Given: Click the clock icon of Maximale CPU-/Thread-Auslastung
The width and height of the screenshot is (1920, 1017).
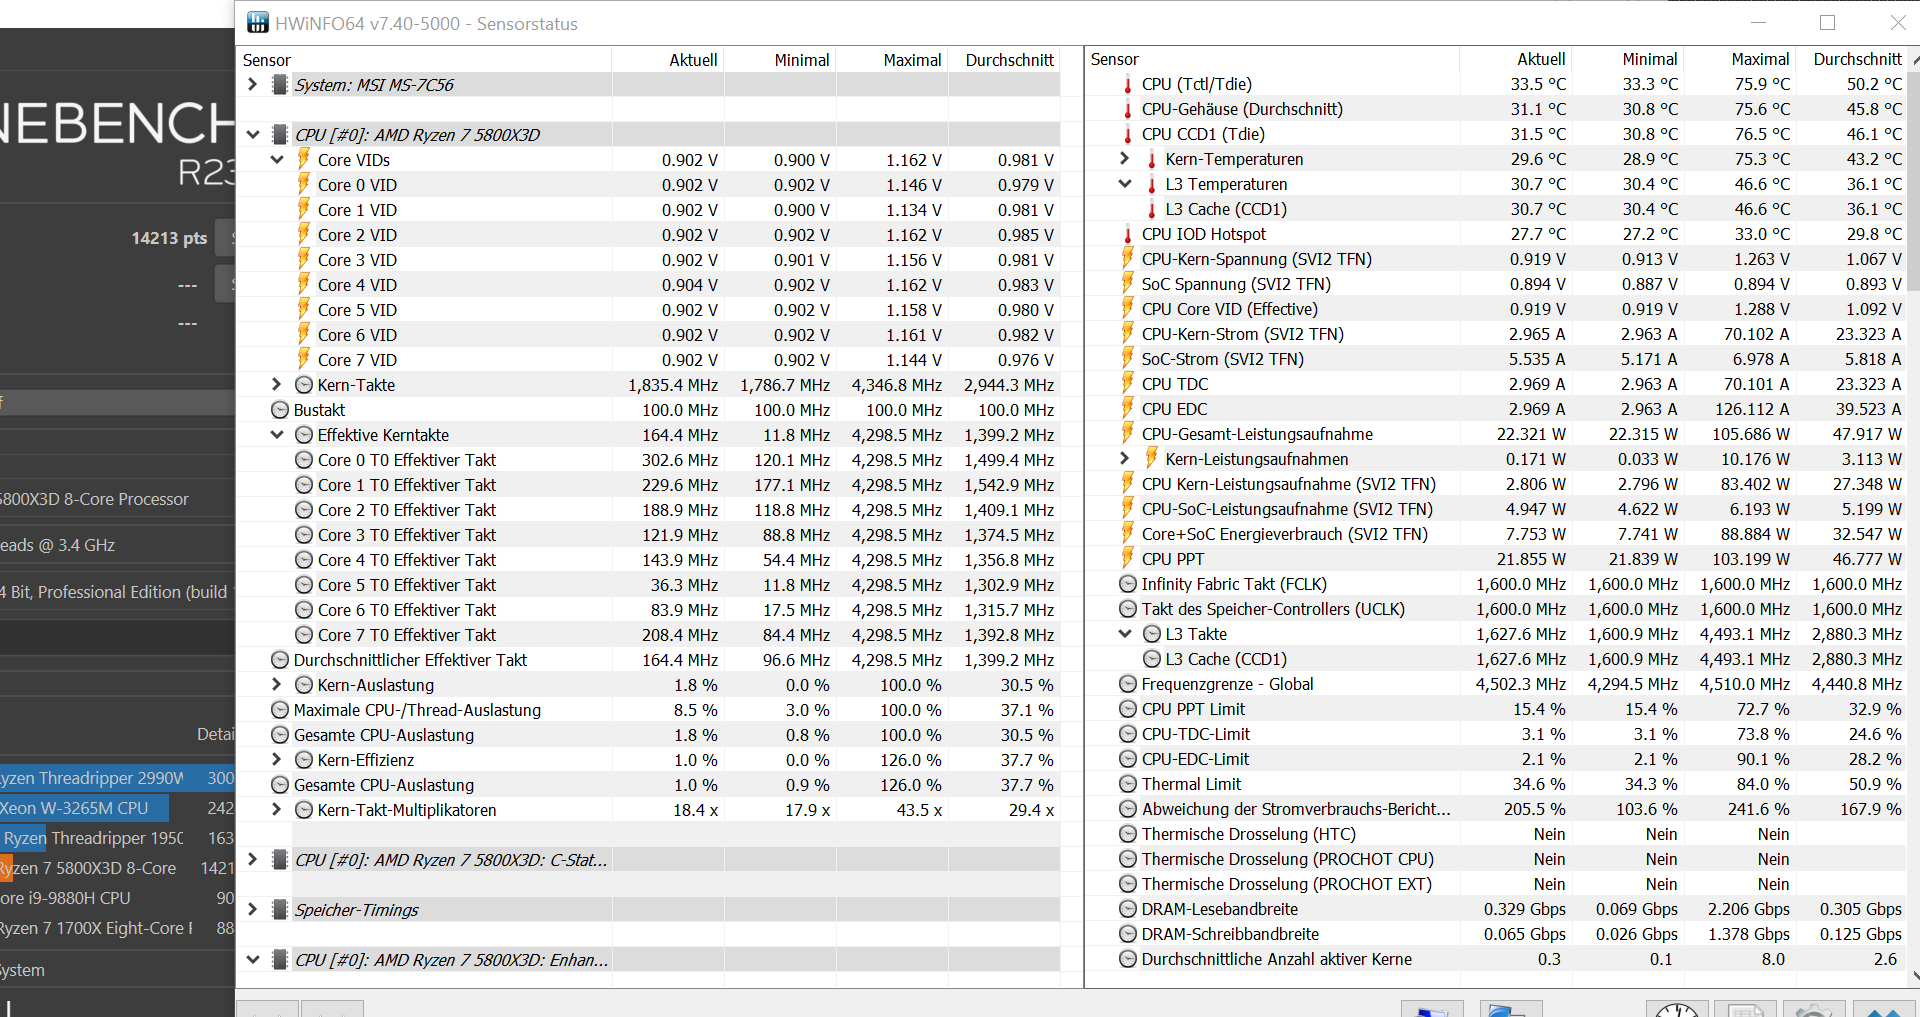Looking at the screenshot, I should click(280, 710).
